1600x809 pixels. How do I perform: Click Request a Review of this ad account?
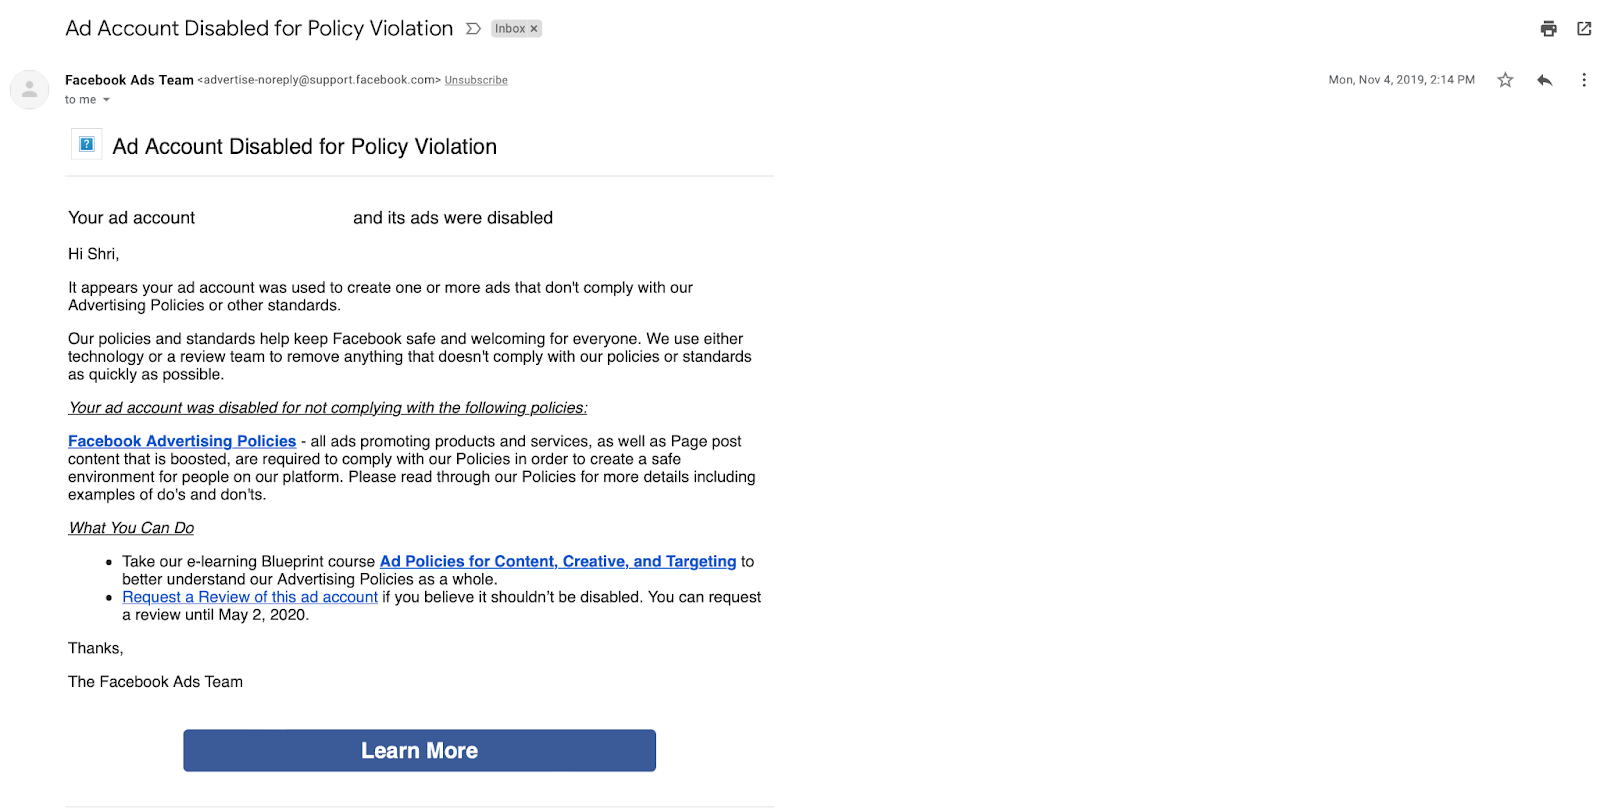click(250, 597)
